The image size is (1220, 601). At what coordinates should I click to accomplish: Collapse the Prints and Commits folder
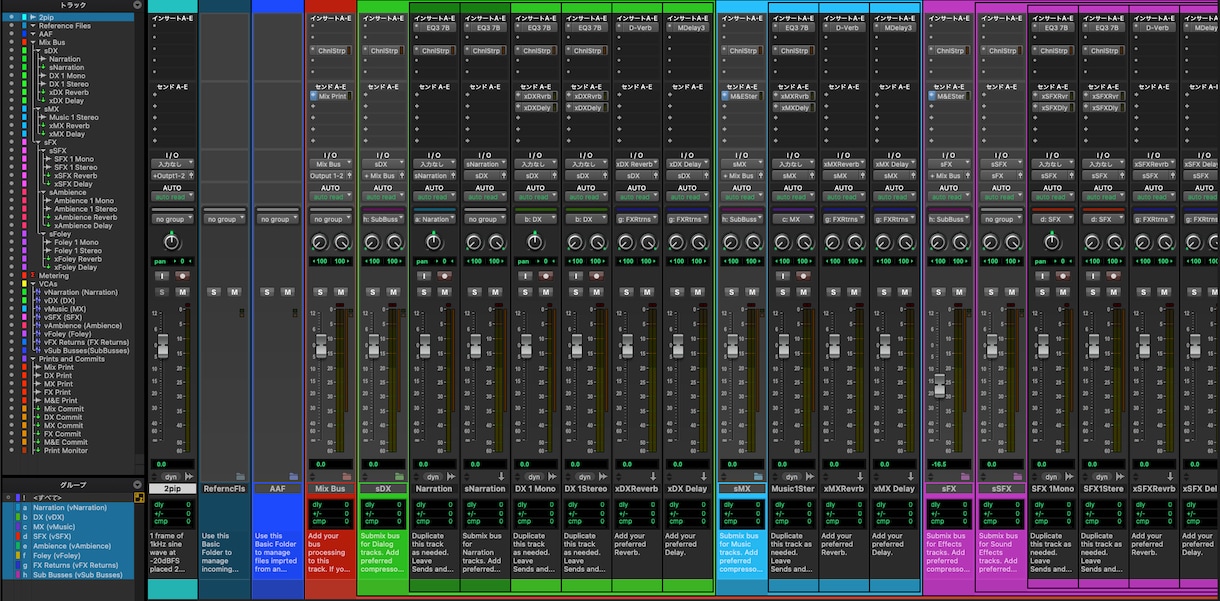(x=33, y=359)
